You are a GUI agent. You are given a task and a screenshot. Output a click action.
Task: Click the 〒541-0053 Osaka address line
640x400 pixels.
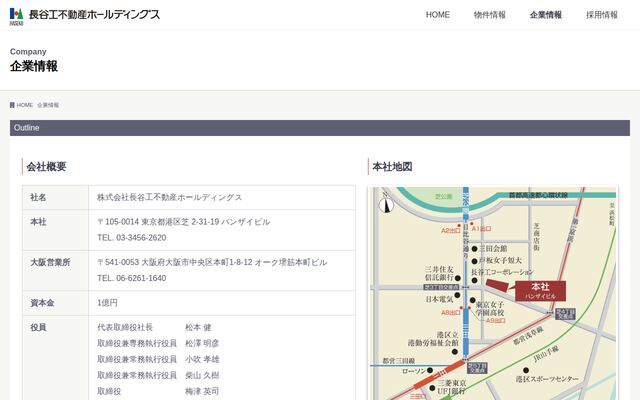coord(212,262)
